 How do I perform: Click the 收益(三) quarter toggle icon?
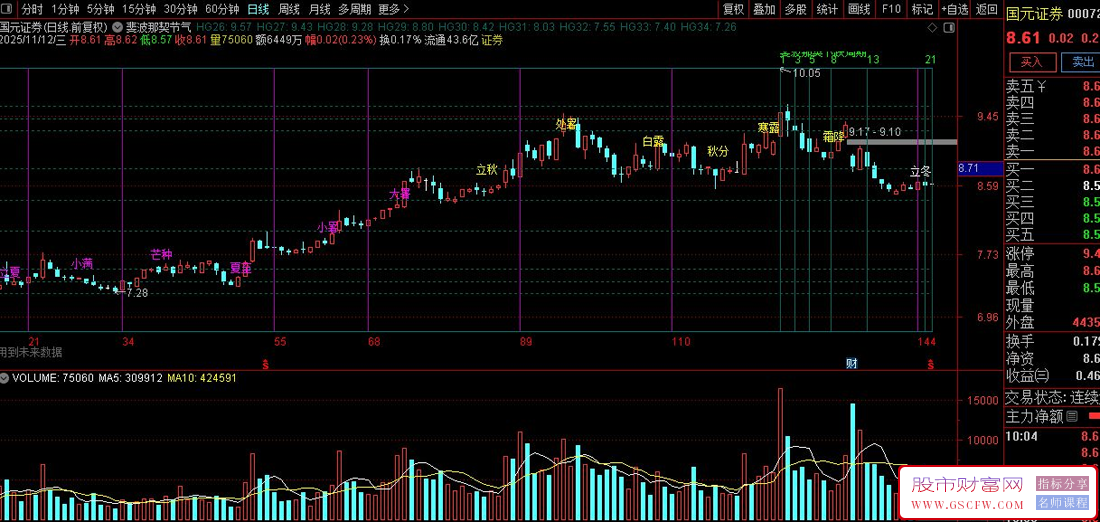tap(1044, 375)
